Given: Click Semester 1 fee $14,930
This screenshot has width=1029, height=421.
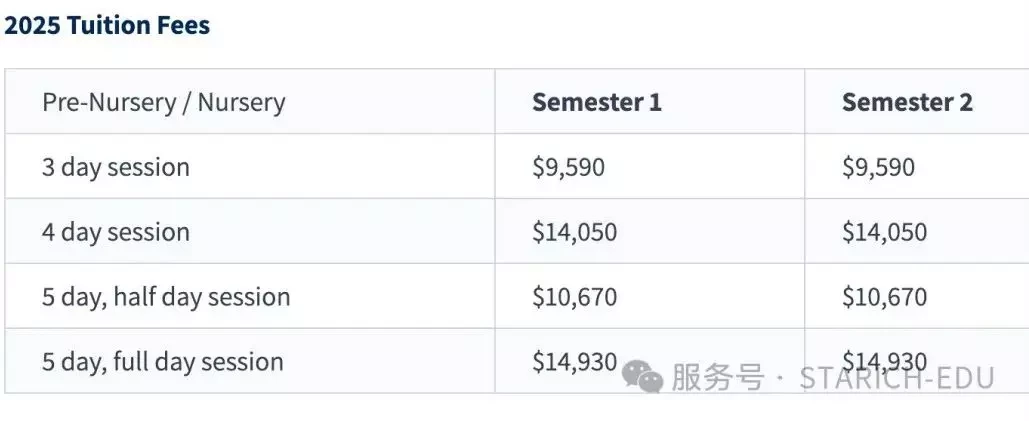Looking at the screenshot, I should click(x=574, y=362).
